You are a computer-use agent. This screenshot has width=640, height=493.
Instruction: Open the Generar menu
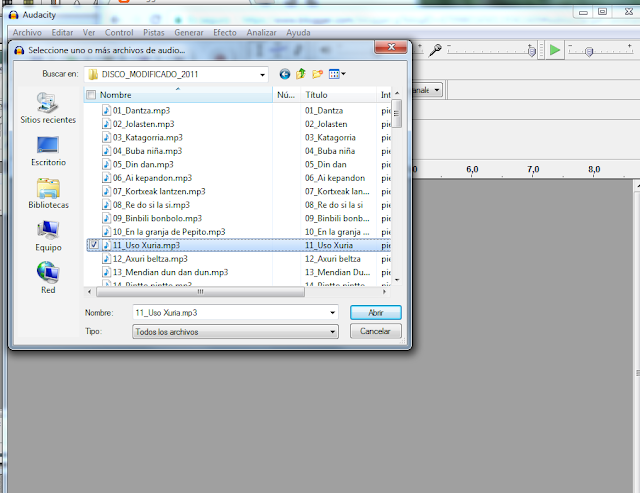189,33
